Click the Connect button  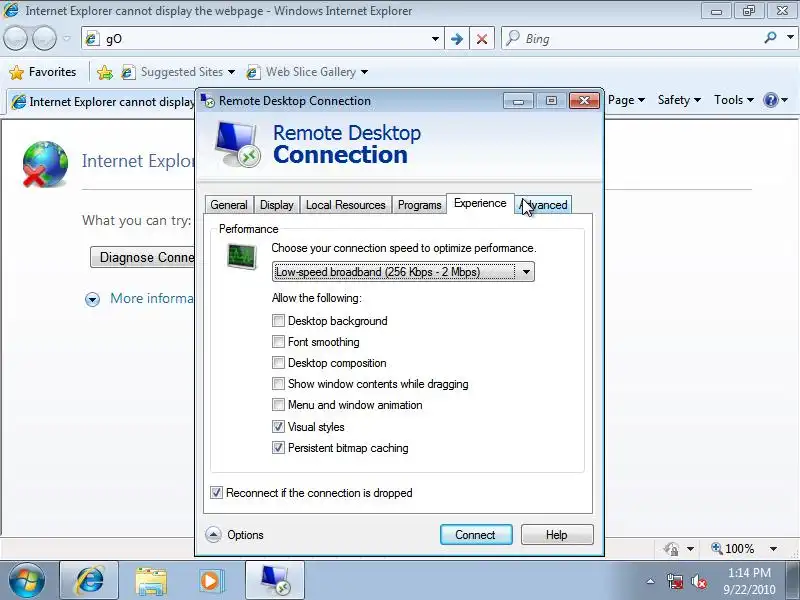click(476, 535)
